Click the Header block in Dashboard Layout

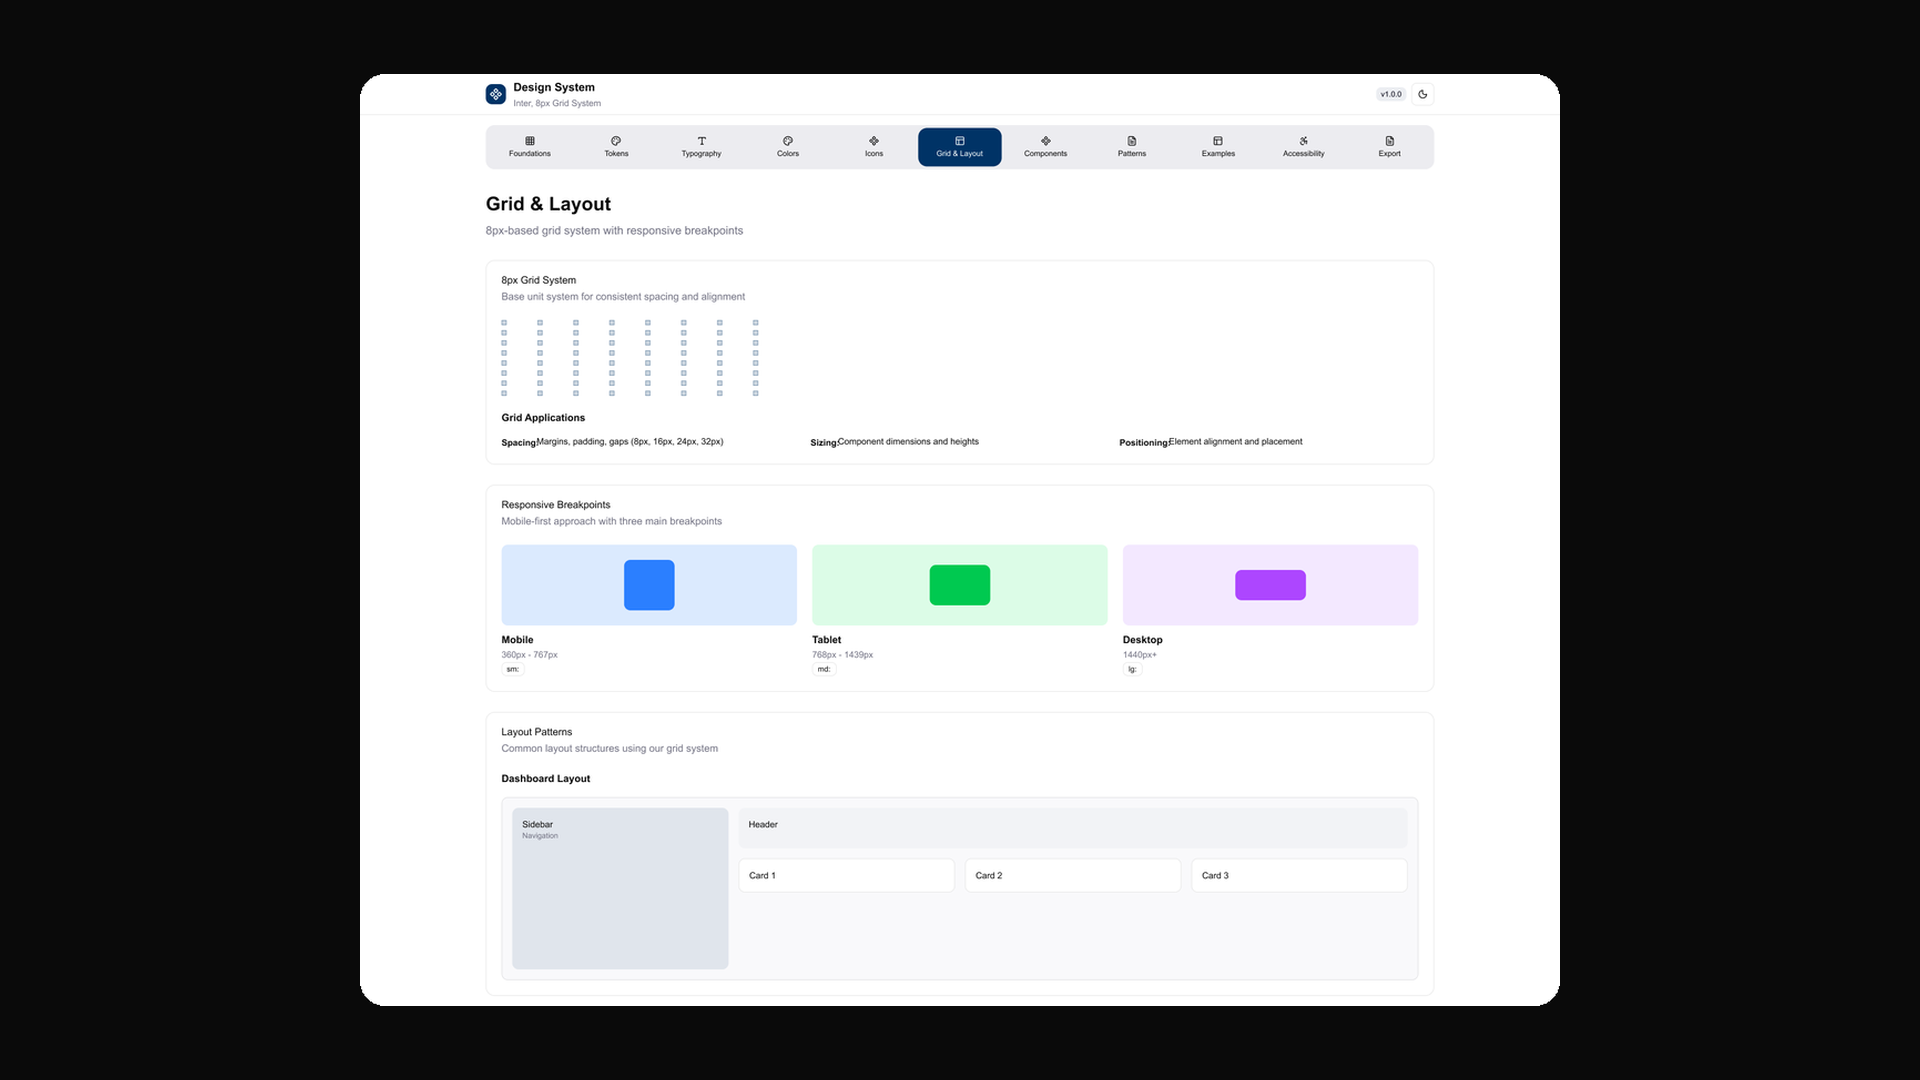click(x=1073, y=828)
